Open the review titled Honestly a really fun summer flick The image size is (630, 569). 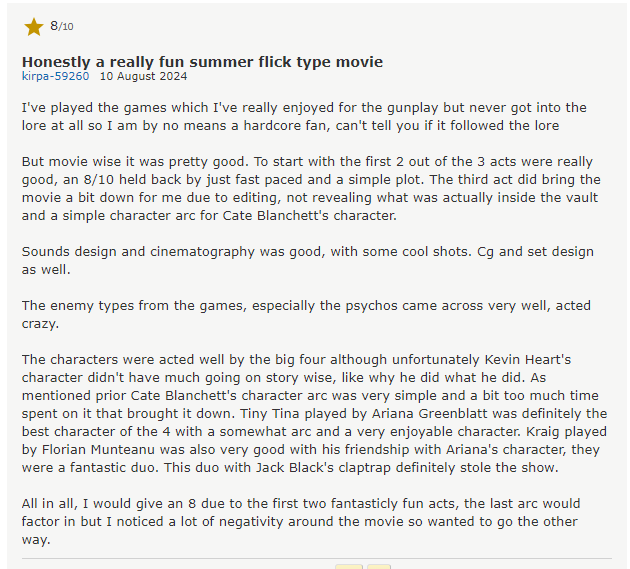coord(202,62)
